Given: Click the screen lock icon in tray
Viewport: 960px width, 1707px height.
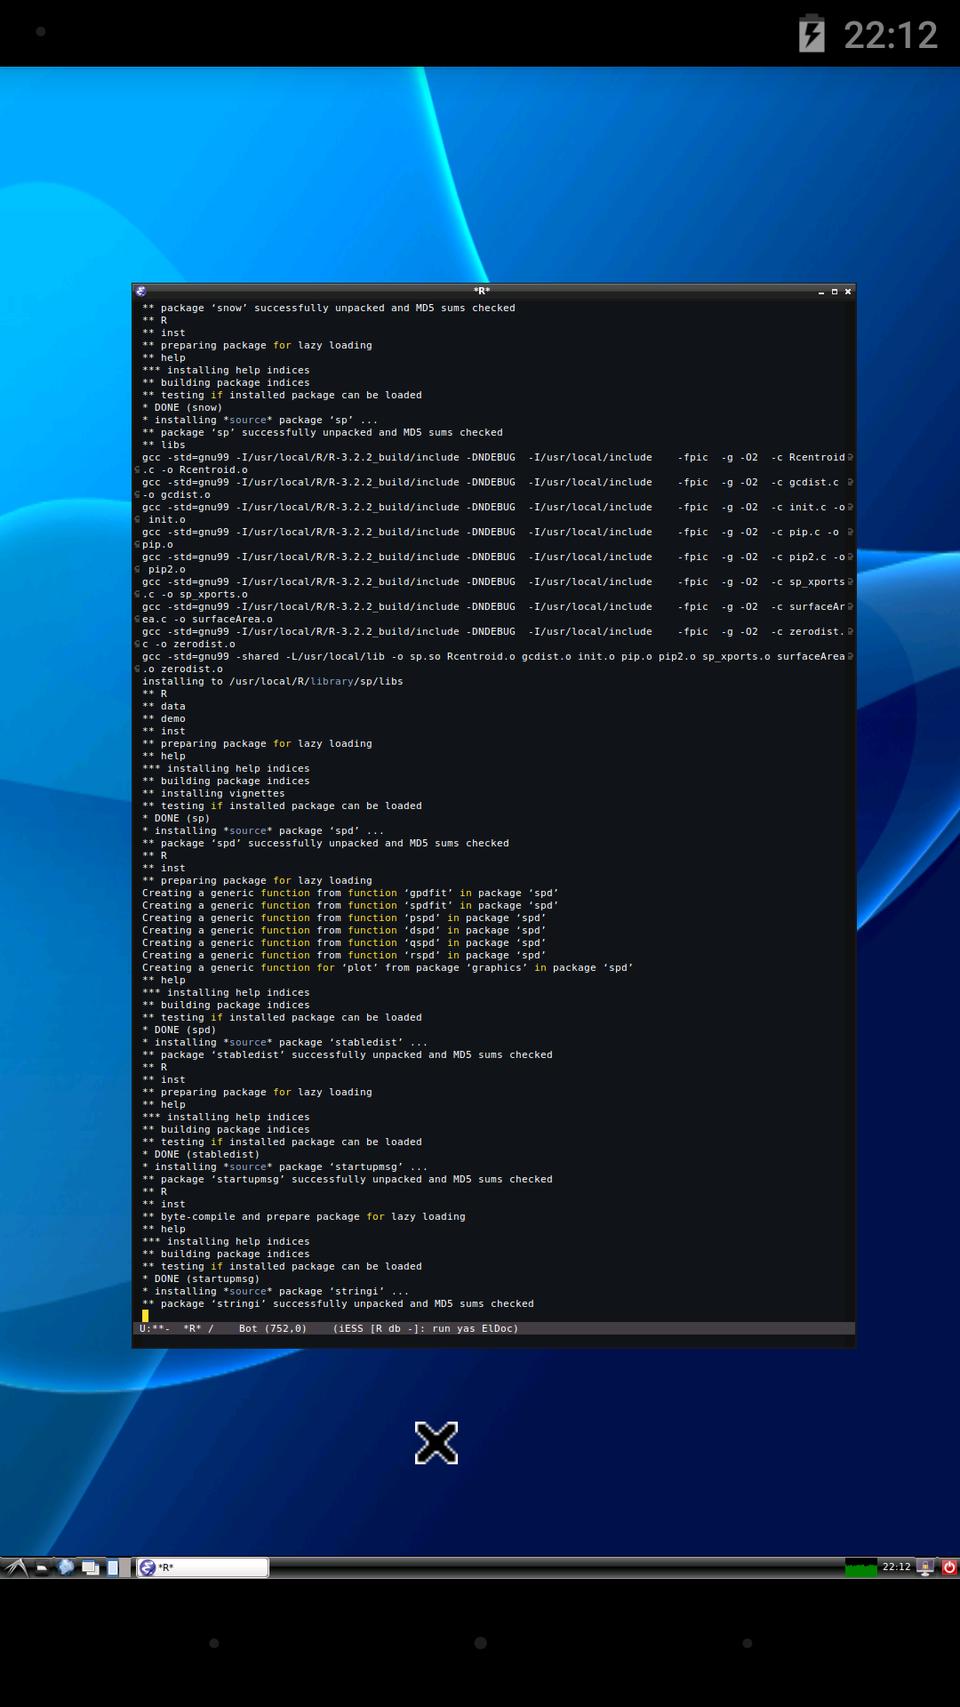Looking at the screenshot, I should pos(926,1567).
